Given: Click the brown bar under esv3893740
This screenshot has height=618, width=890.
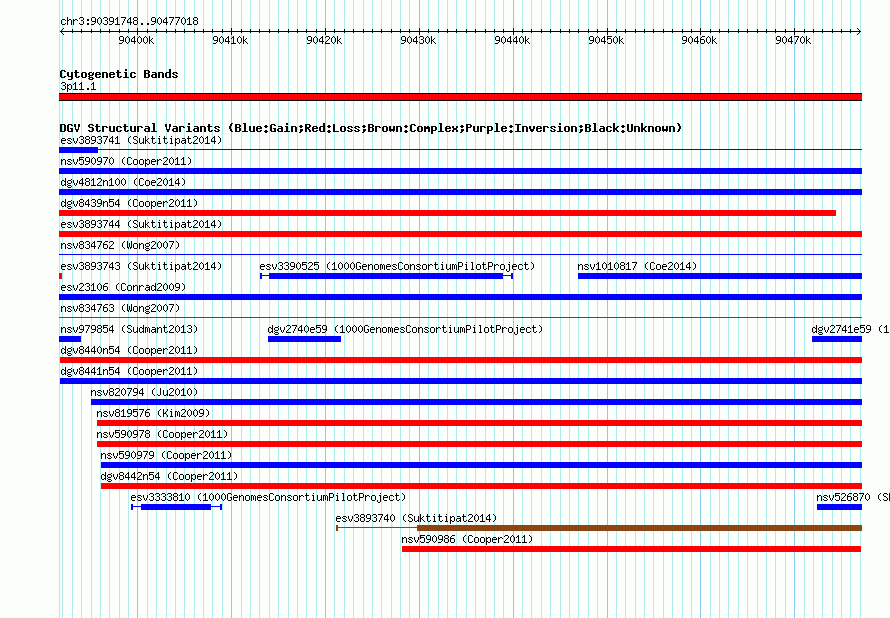Looking at the screenshot, I should click(599, 528).
